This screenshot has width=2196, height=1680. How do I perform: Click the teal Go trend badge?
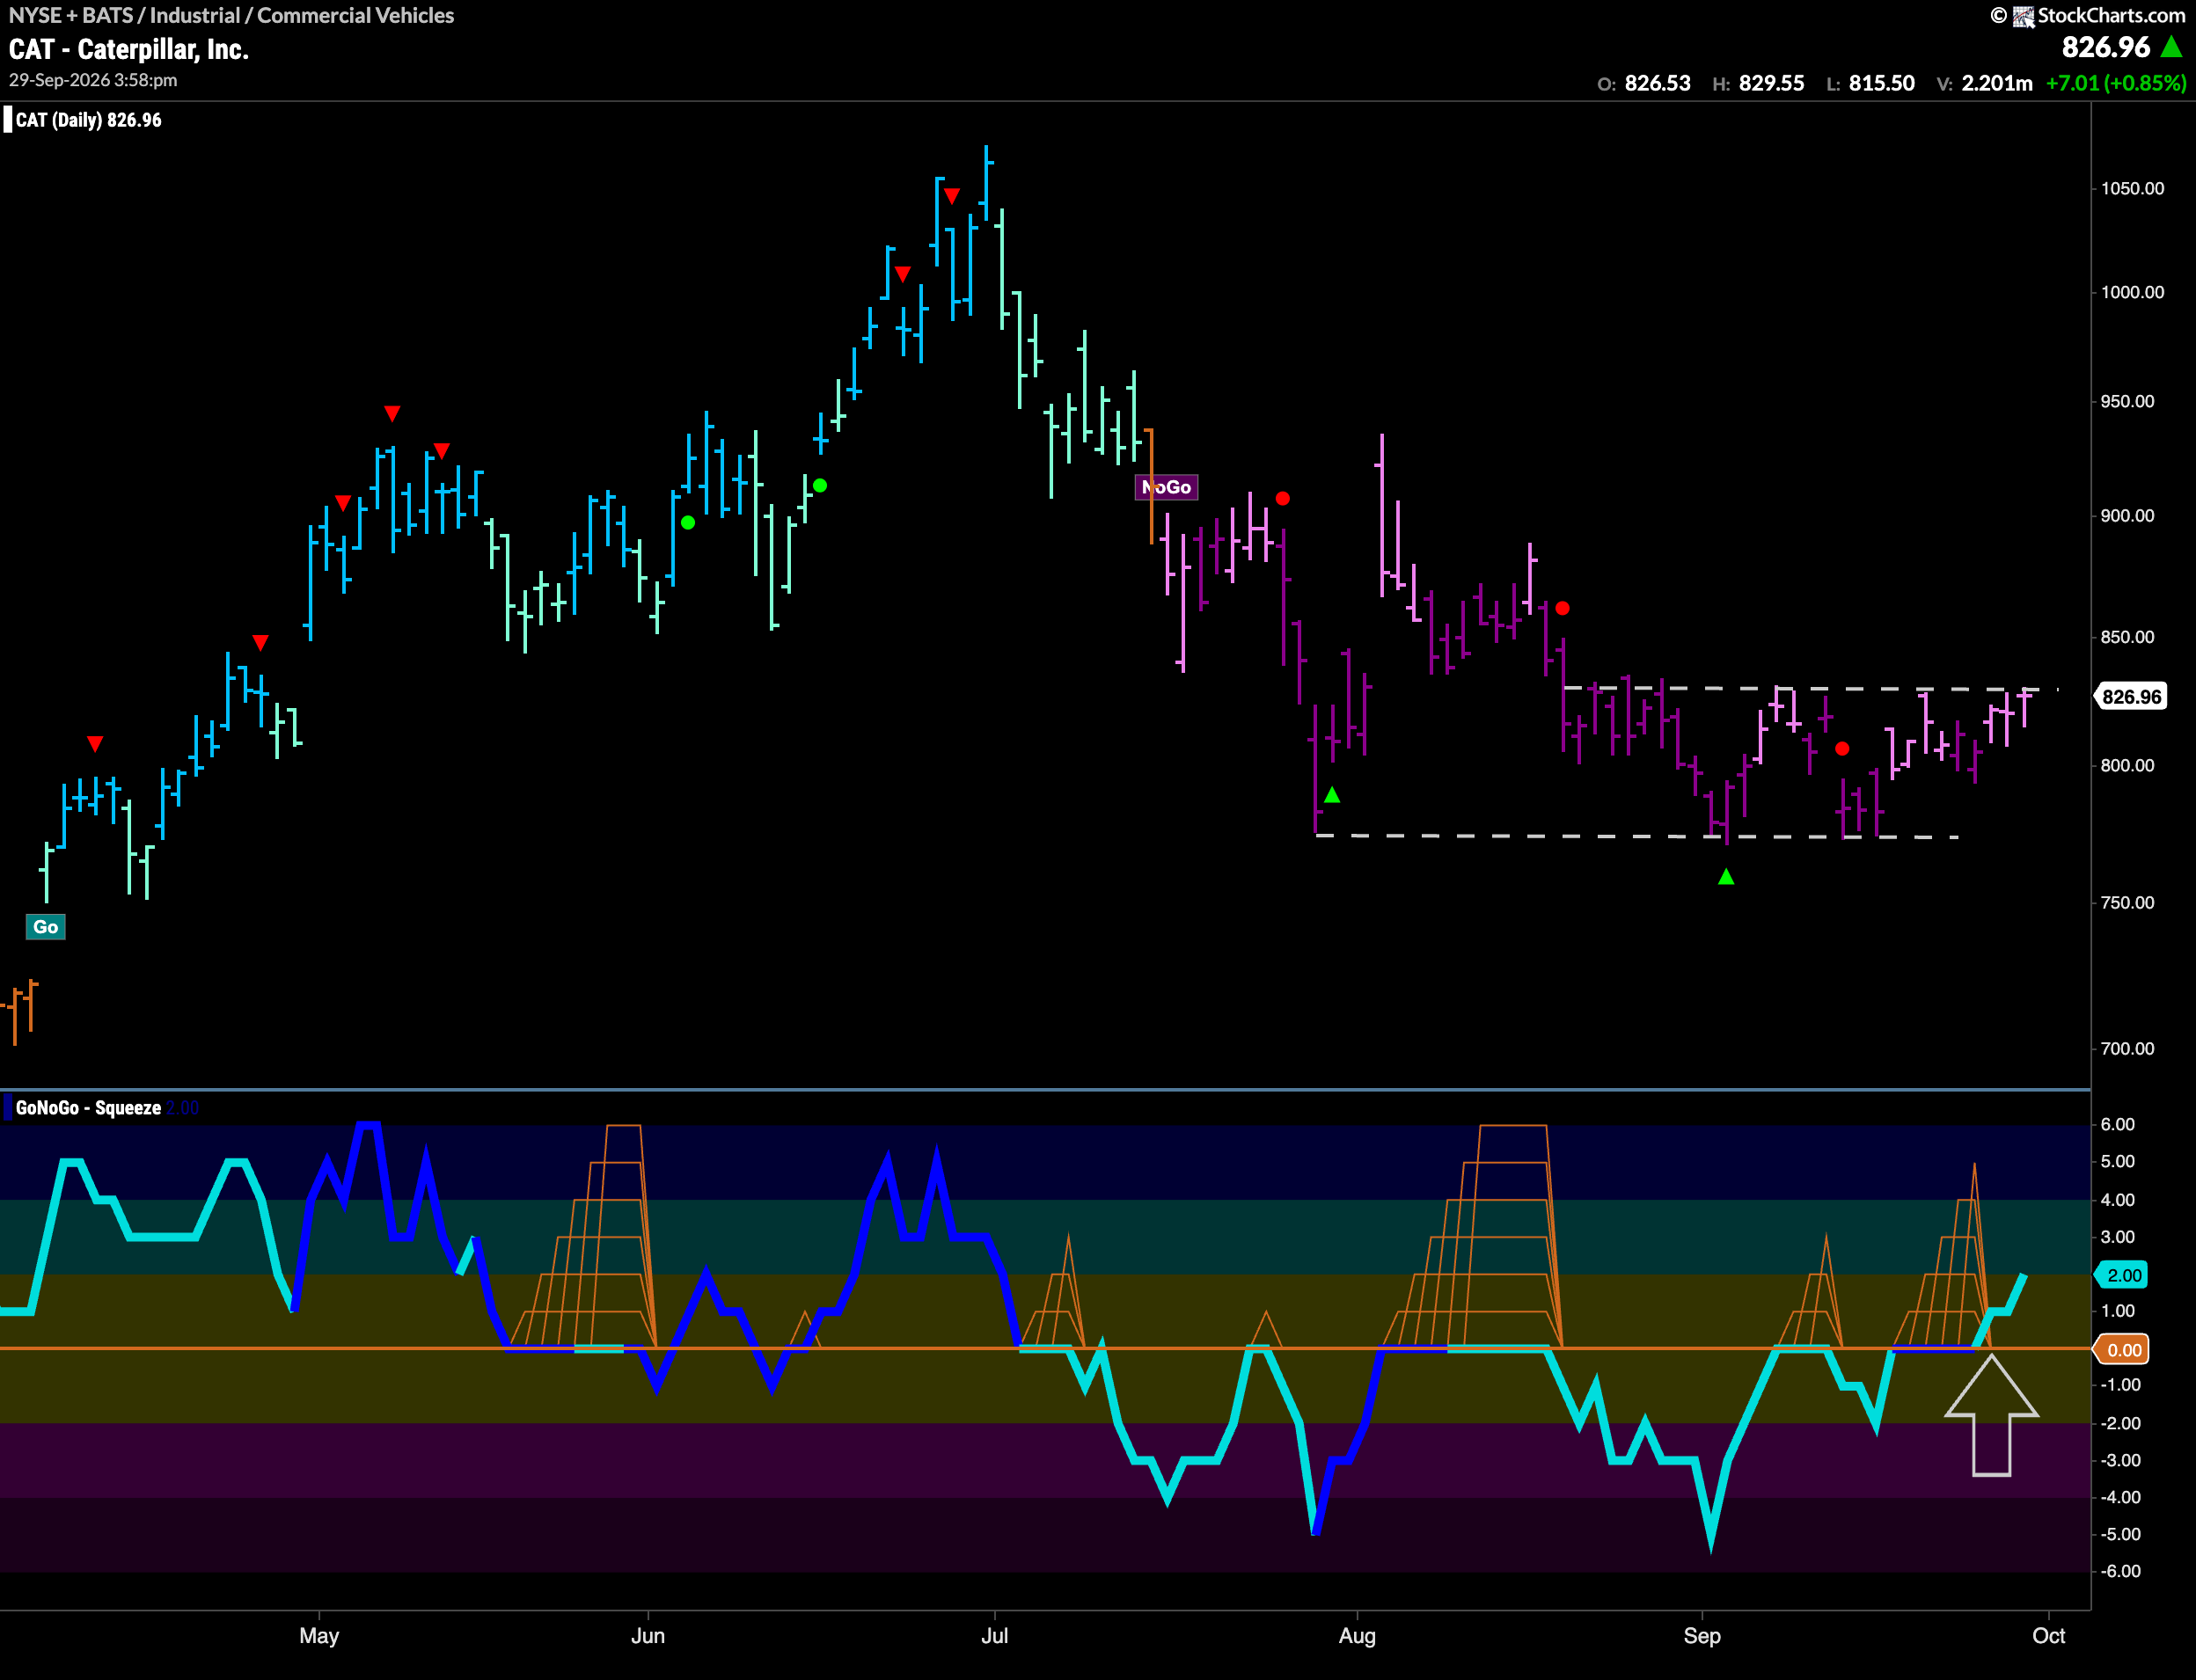click(x=45, y=926)
